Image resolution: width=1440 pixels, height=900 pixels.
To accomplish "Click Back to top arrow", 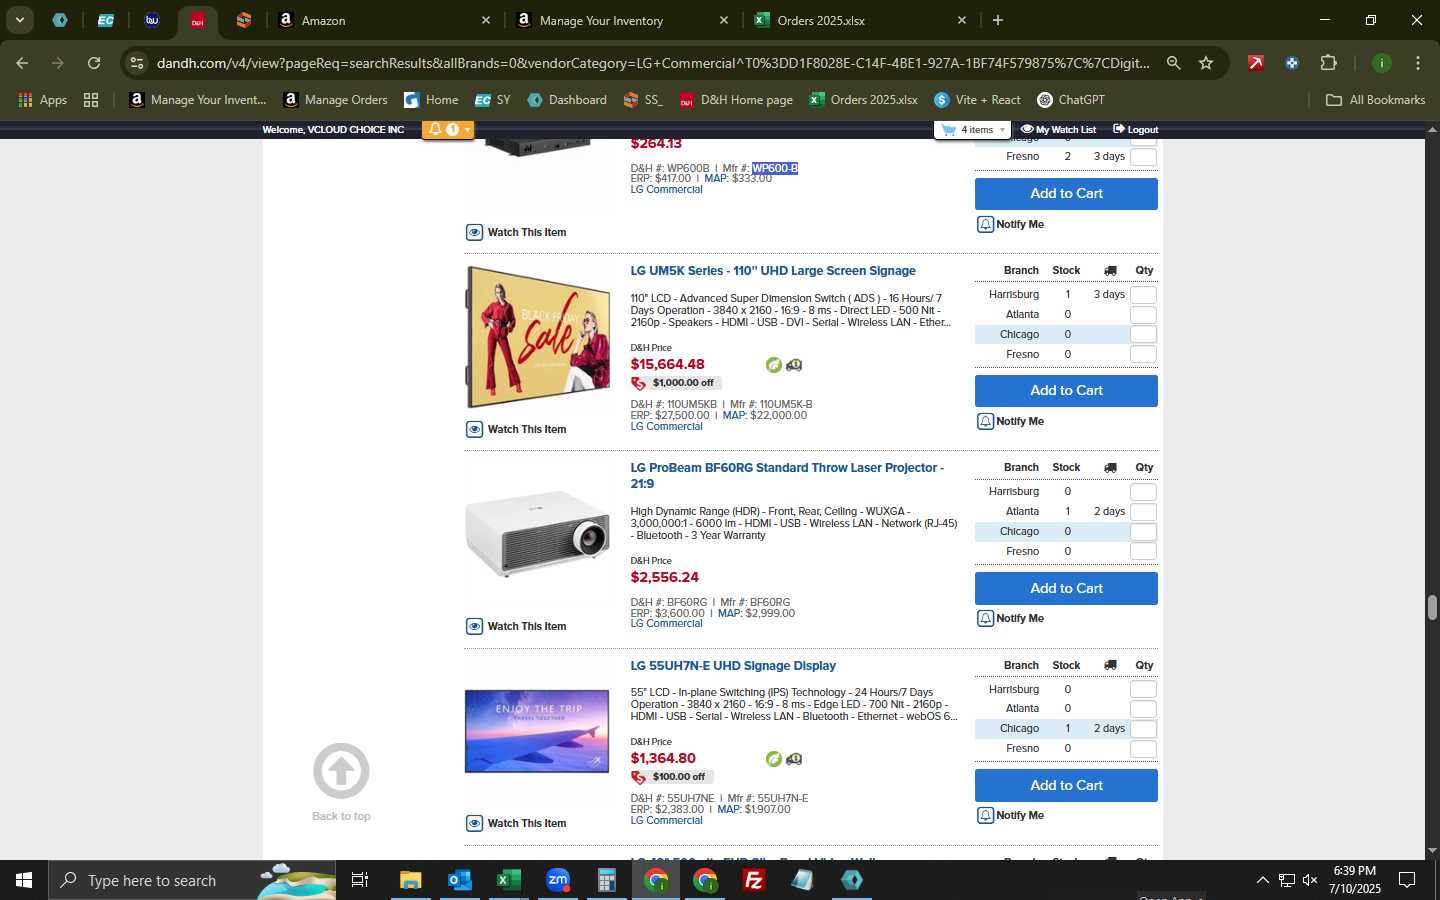I will coord(341,771).
